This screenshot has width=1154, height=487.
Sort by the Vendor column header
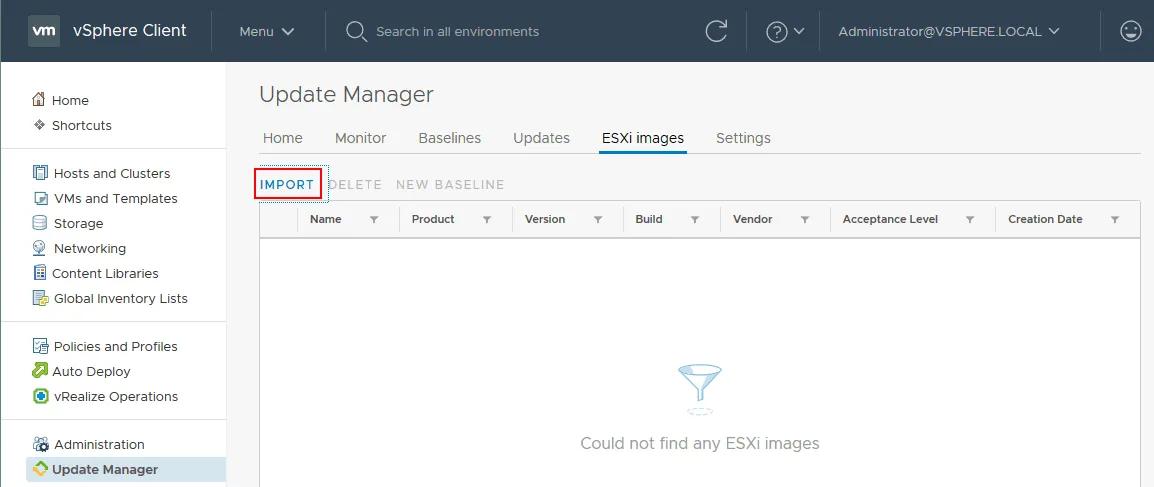click(x=752, y=219)
